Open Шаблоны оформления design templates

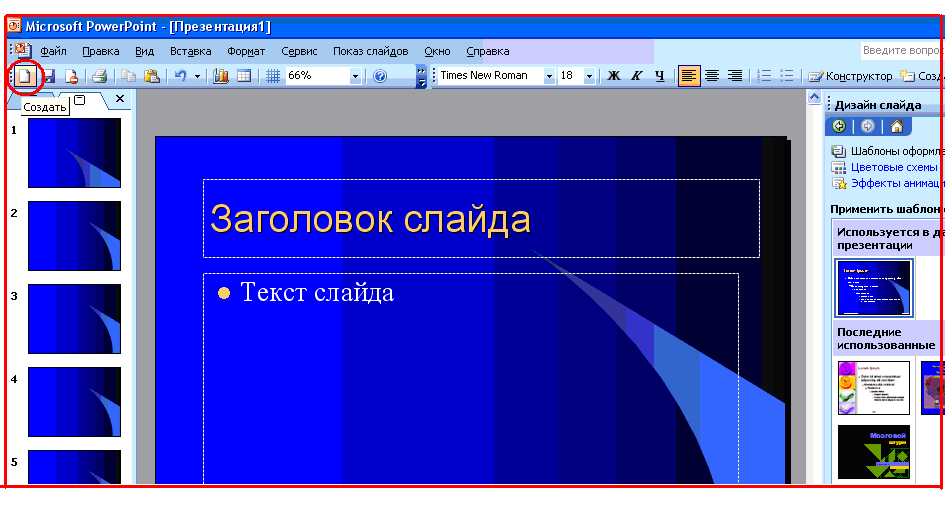pyautogui.click(x=887, y=151)
